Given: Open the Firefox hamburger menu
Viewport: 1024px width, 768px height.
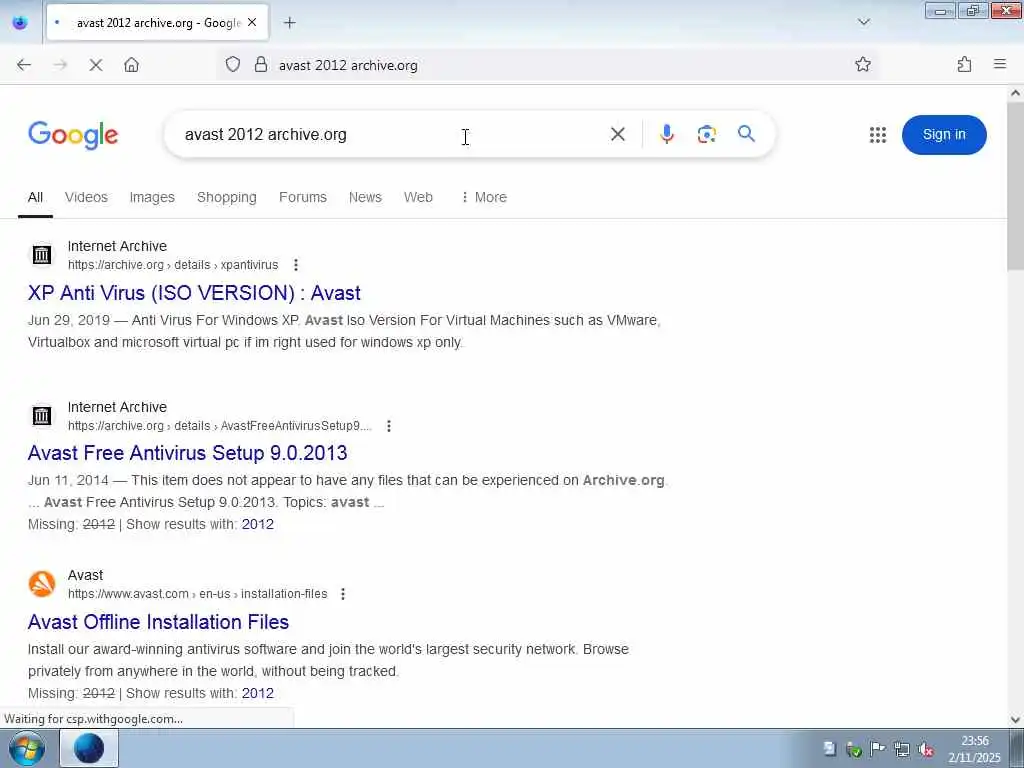Looking at the screenshot, I should [x=999, y=64].
